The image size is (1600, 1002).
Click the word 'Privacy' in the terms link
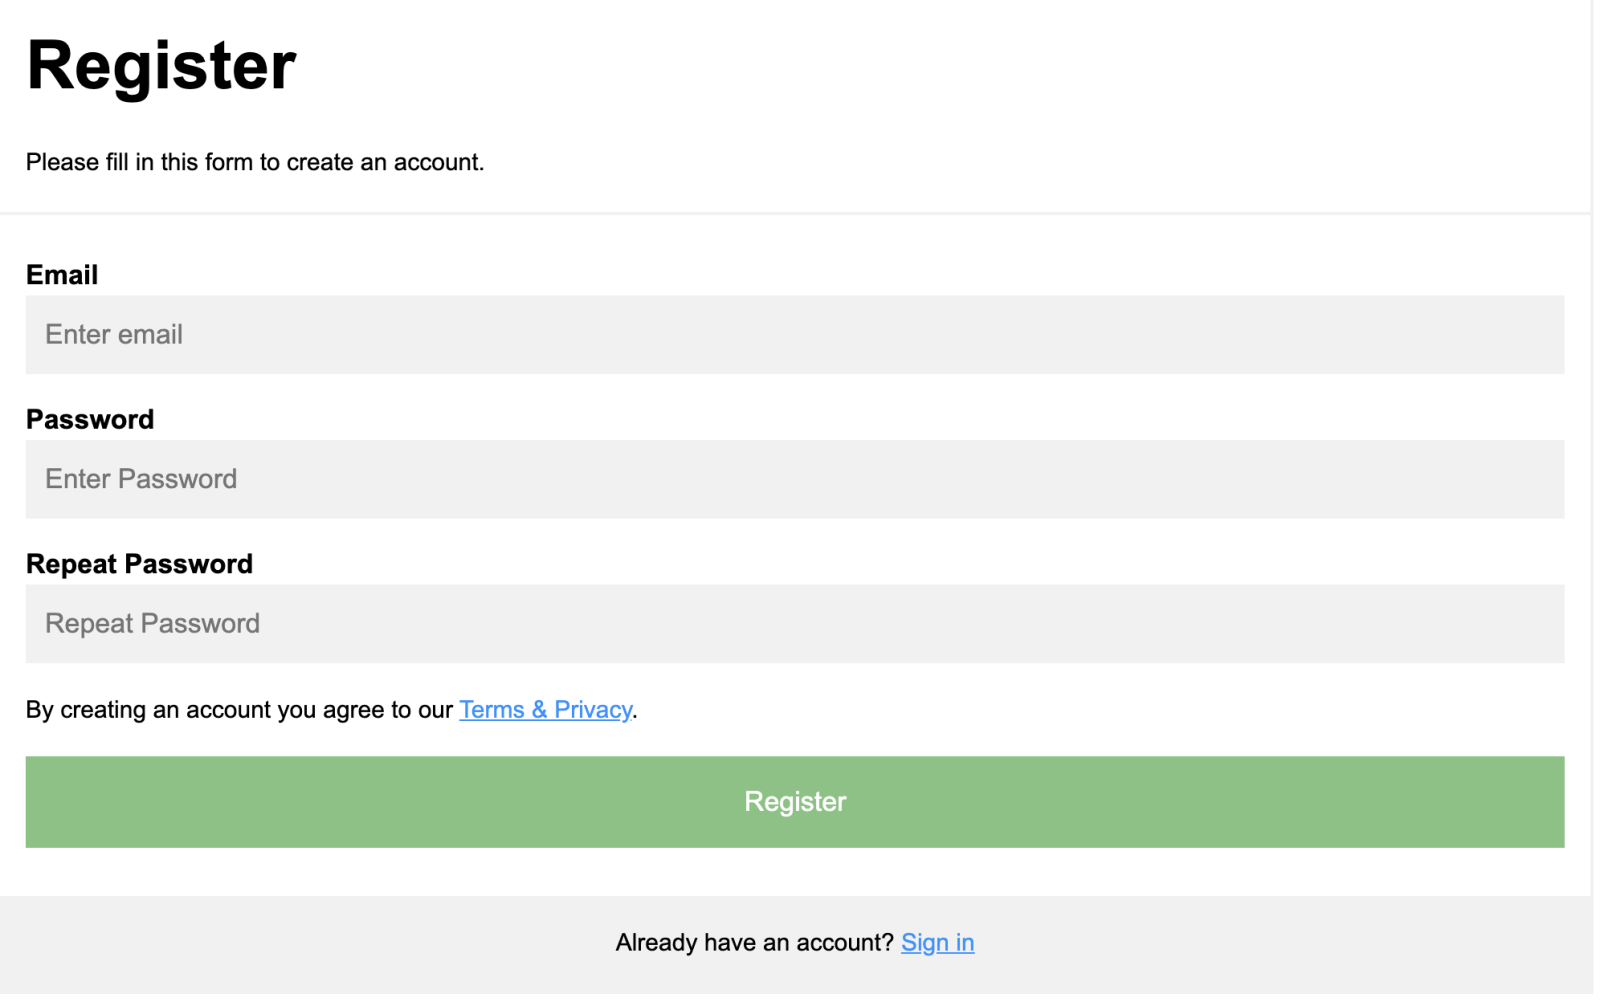pos(593,710)
